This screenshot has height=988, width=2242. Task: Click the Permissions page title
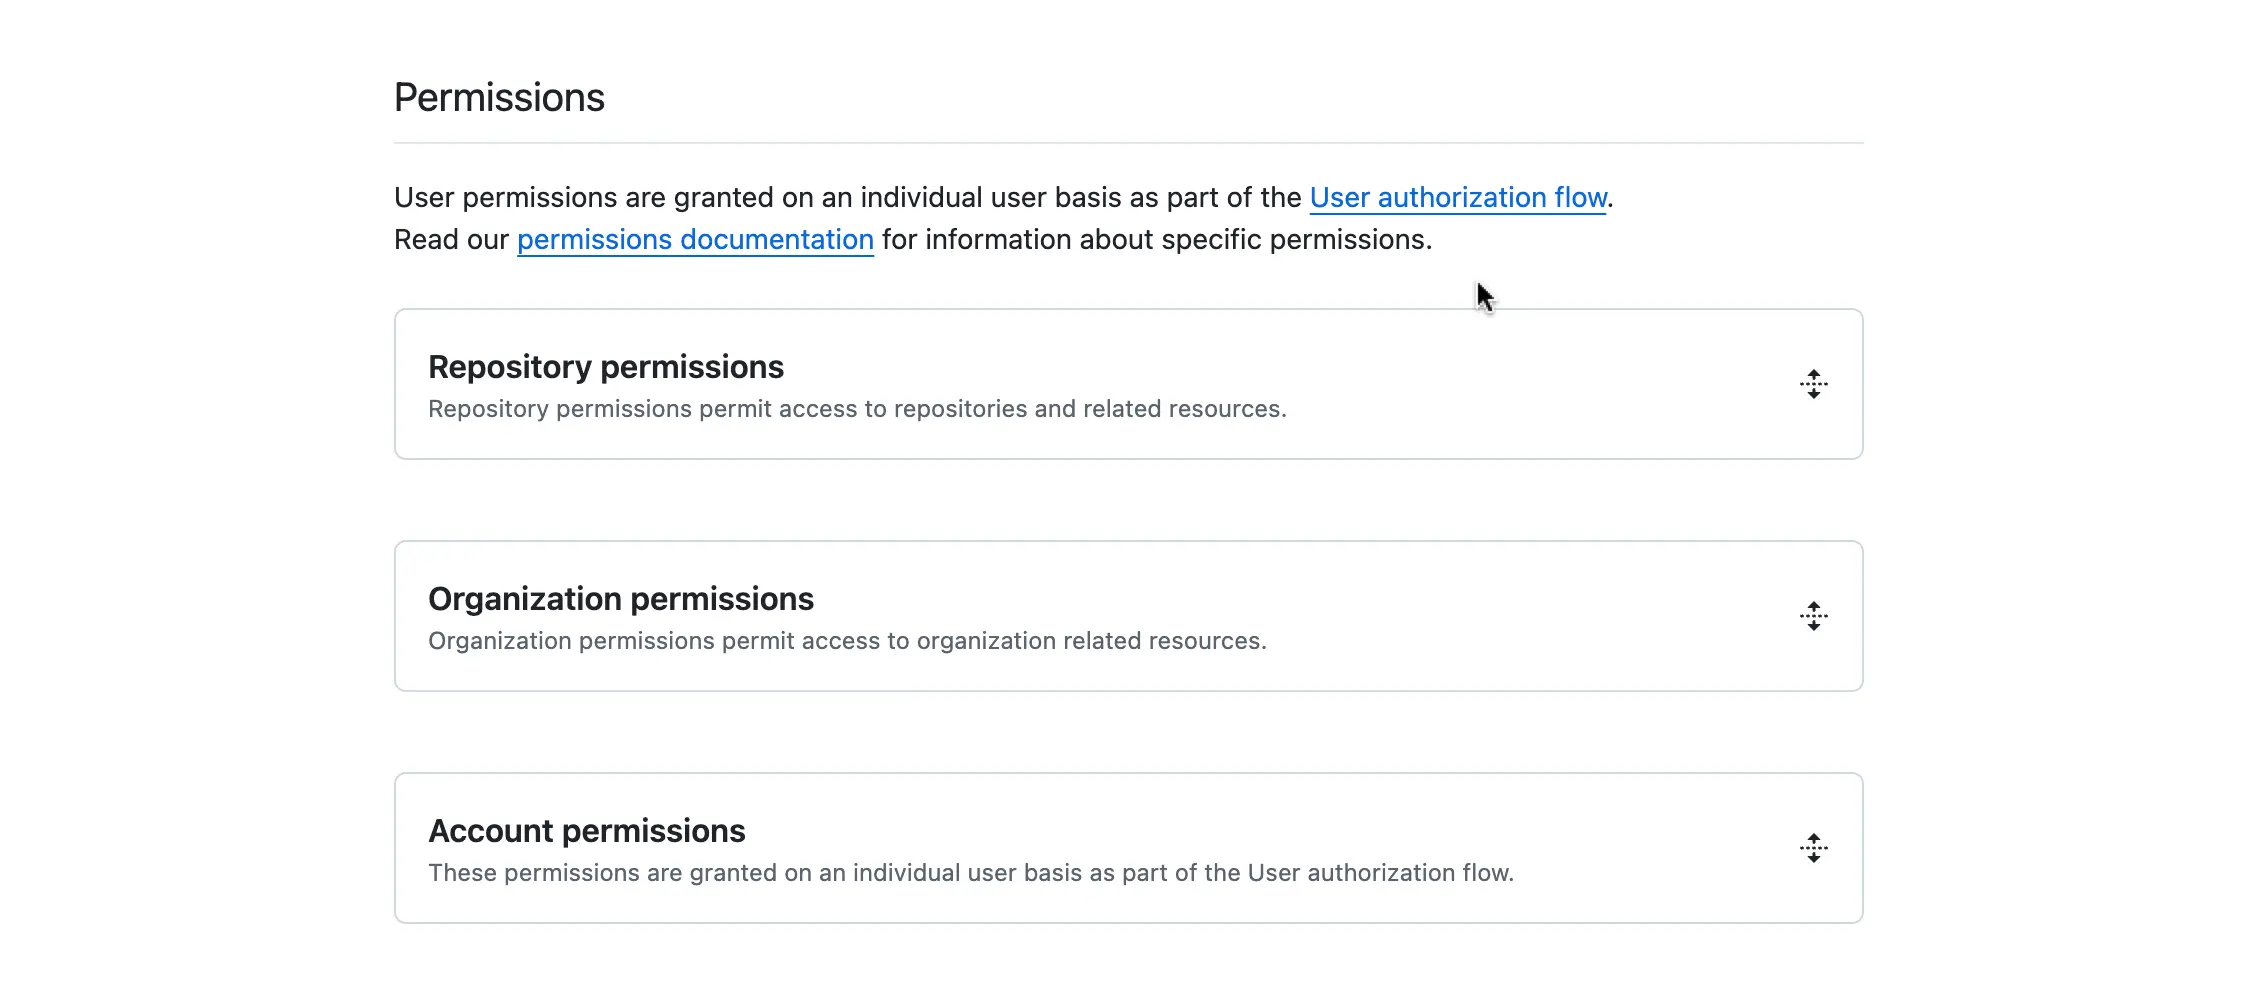(498, 97)
